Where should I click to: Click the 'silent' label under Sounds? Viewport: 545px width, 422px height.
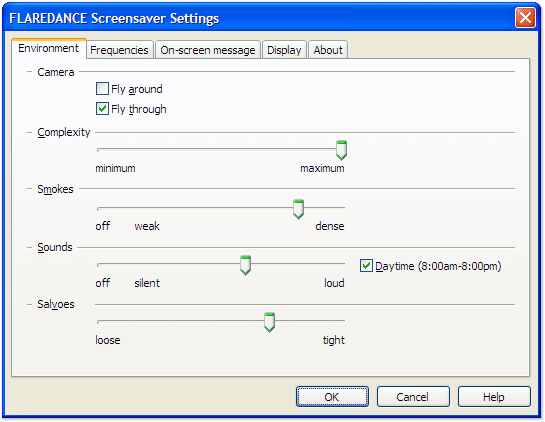click(x=147, y=283)
